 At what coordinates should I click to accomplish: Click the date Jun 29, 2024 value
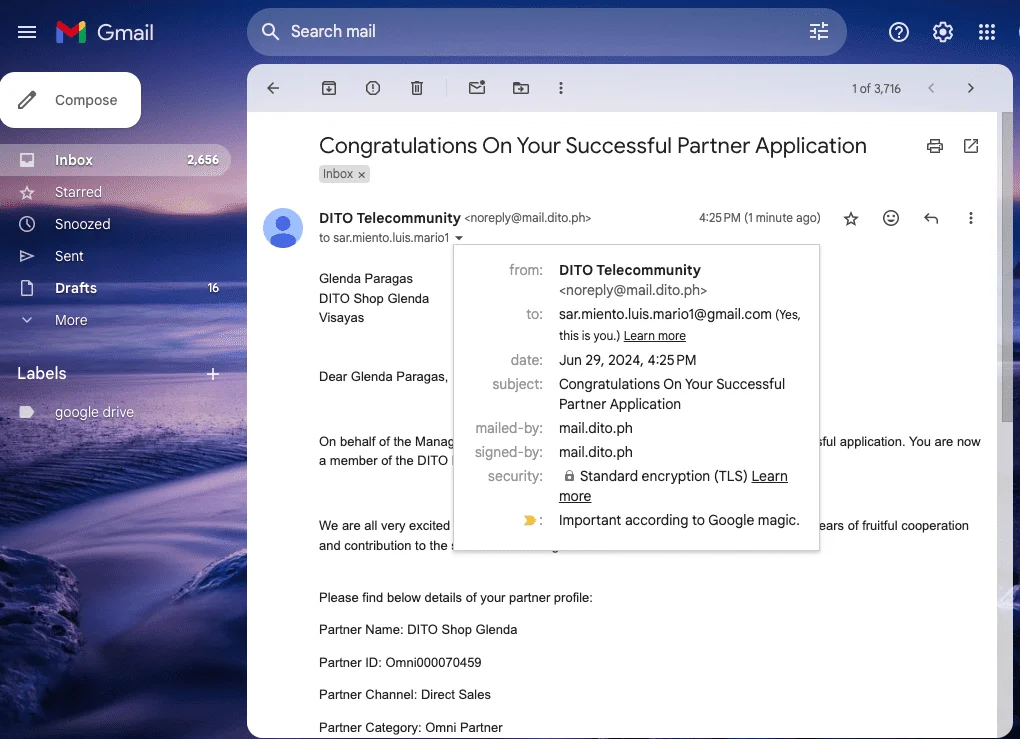[x=628, y=360]
